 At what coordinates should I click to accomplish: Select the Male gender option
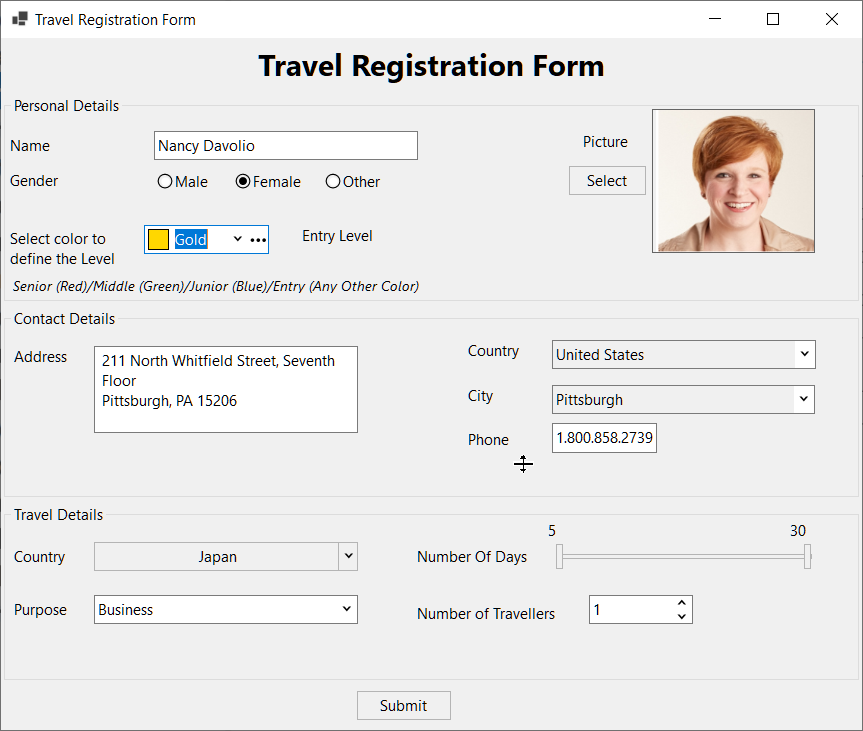pos(166,182)
